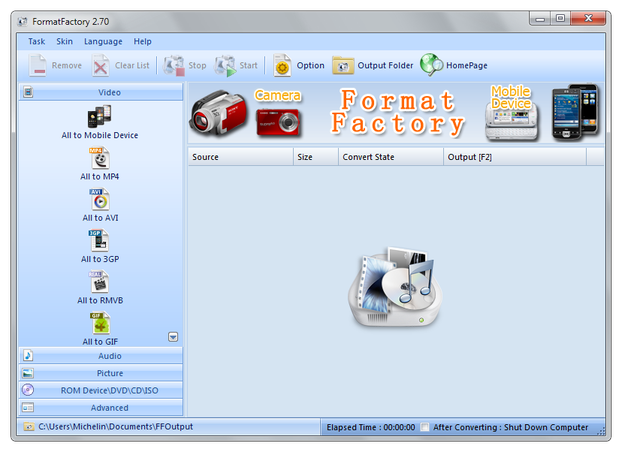Image resolution: width=625 pixels, height=455 pixels.
Task: Open the HomePage globe icon
Action: click(431, 65)
